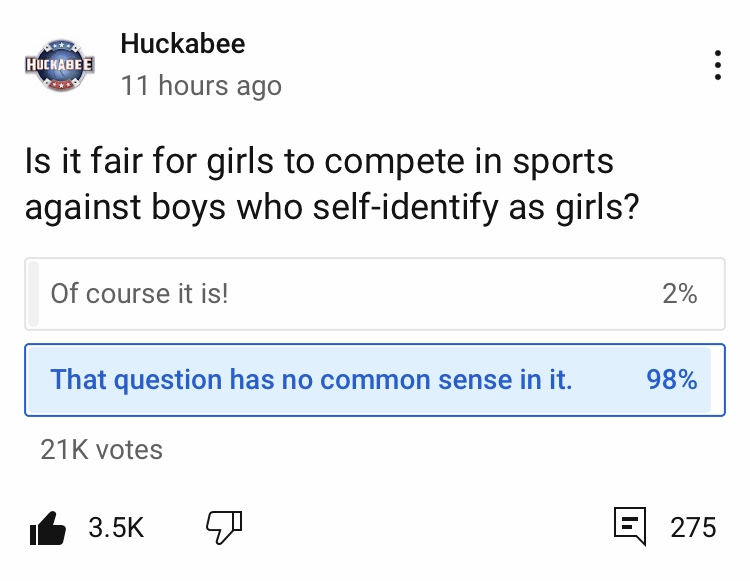Image resolution: width=750 pixels, height=581 pixels.
Task: Click the 275 comments count
Action: (693, 527)
